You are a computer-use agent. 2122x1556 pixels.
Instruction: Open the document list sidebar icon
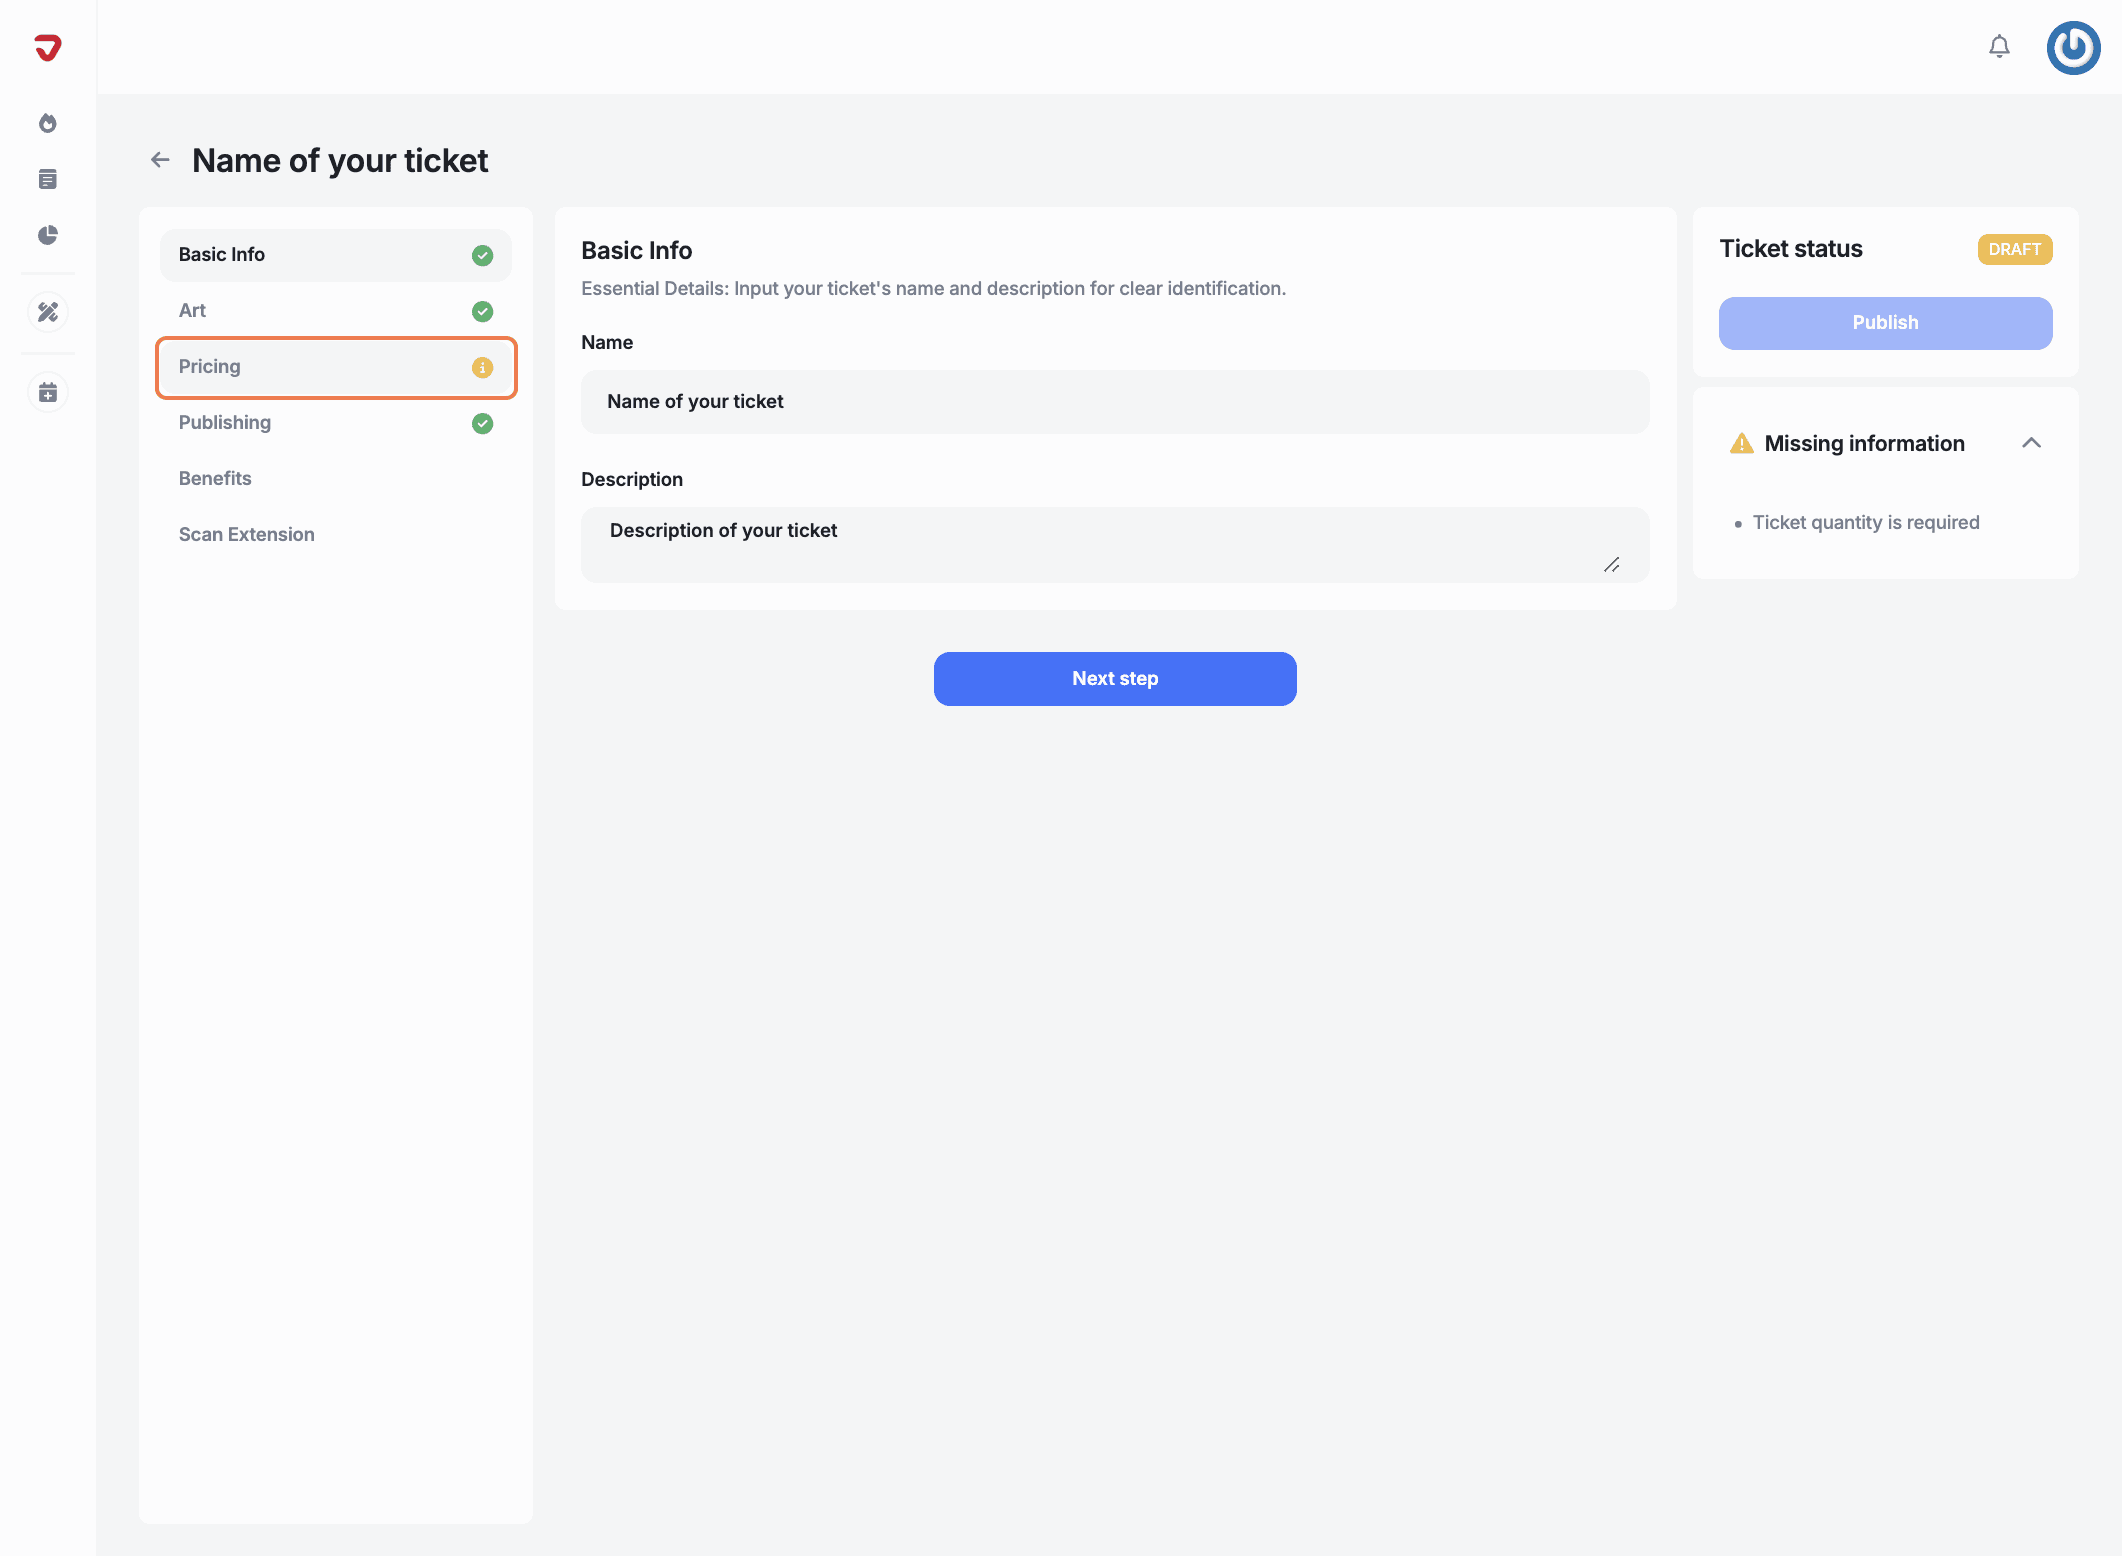click(x=48, y=179)
